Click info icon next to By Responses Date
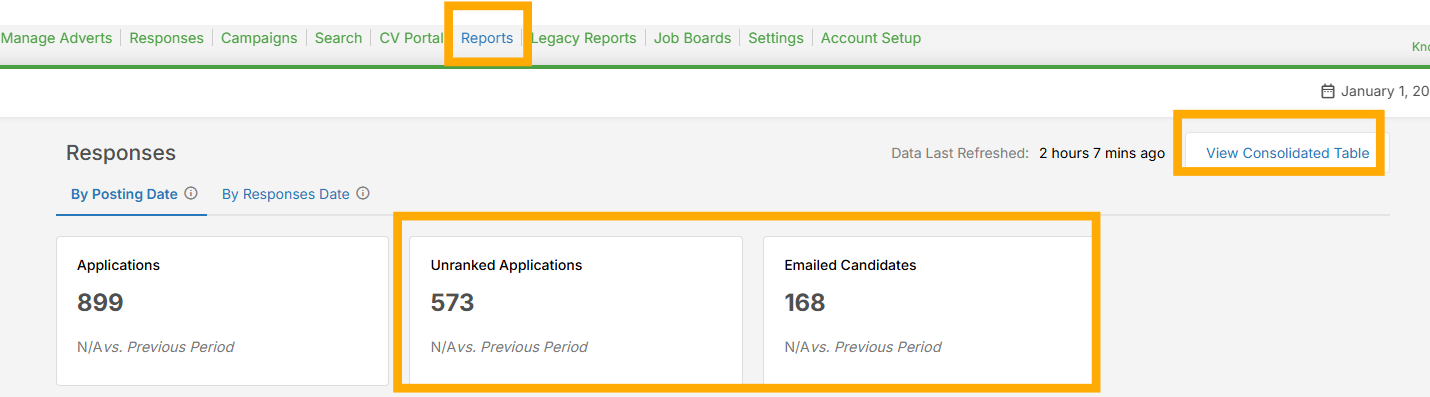This screenshot has height=397, width=1430. tap(363, 194)
